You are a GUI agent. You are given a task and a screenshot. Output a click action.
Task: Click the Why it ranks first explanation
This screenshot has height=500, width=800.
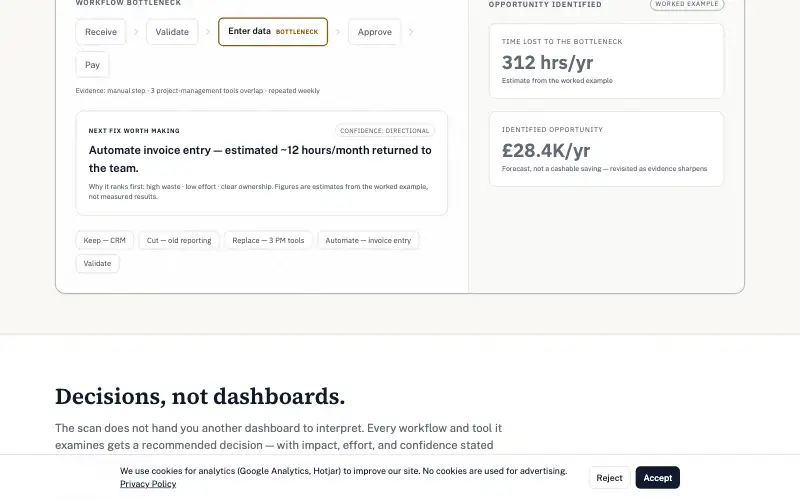[258, 191]
